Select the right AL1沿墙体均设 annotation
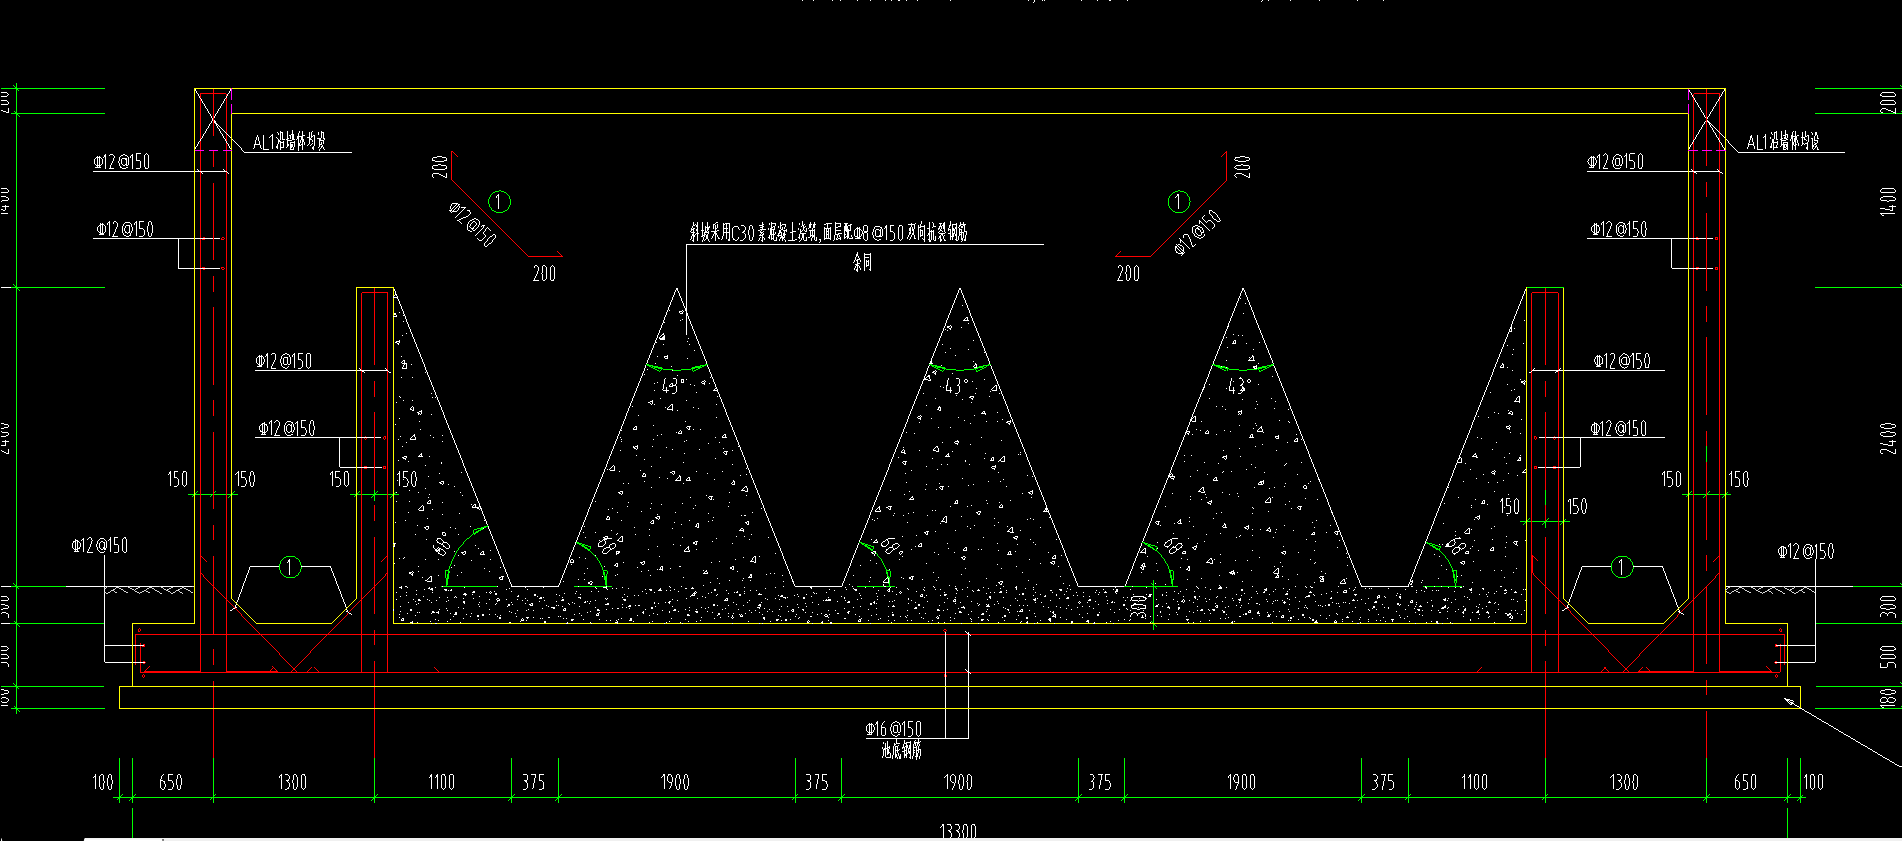 1783,142
